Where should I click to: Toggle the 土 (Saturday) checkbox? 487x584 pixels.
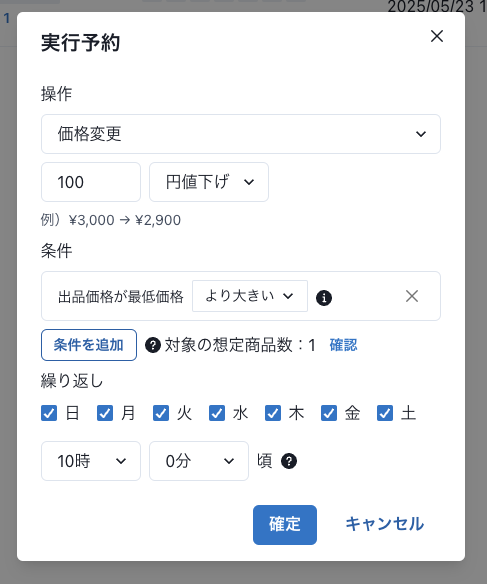click(x=385, y=413)
